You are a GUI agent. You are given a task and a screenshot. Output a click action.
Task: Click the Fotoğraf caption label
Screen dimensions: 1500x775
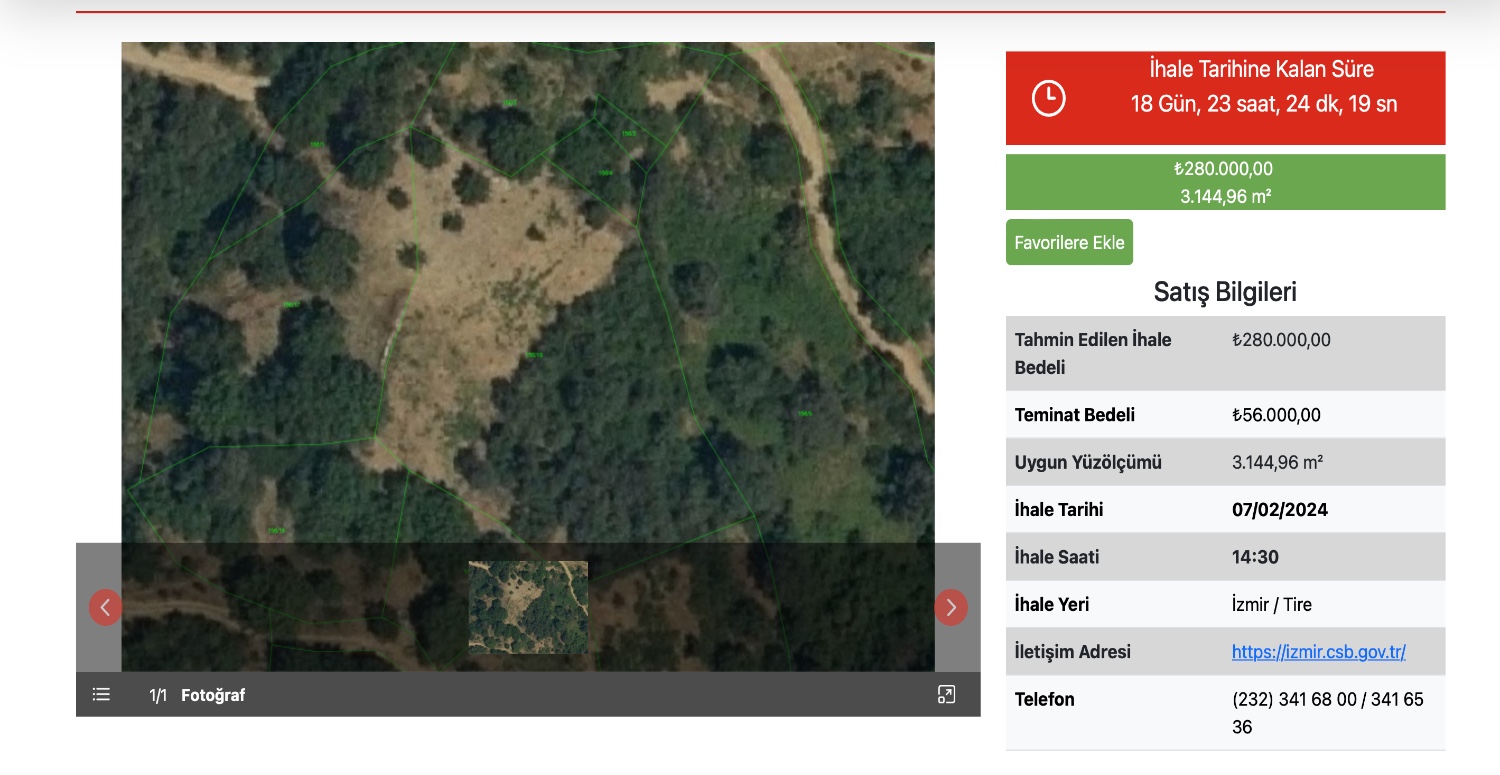click(213, 695)
